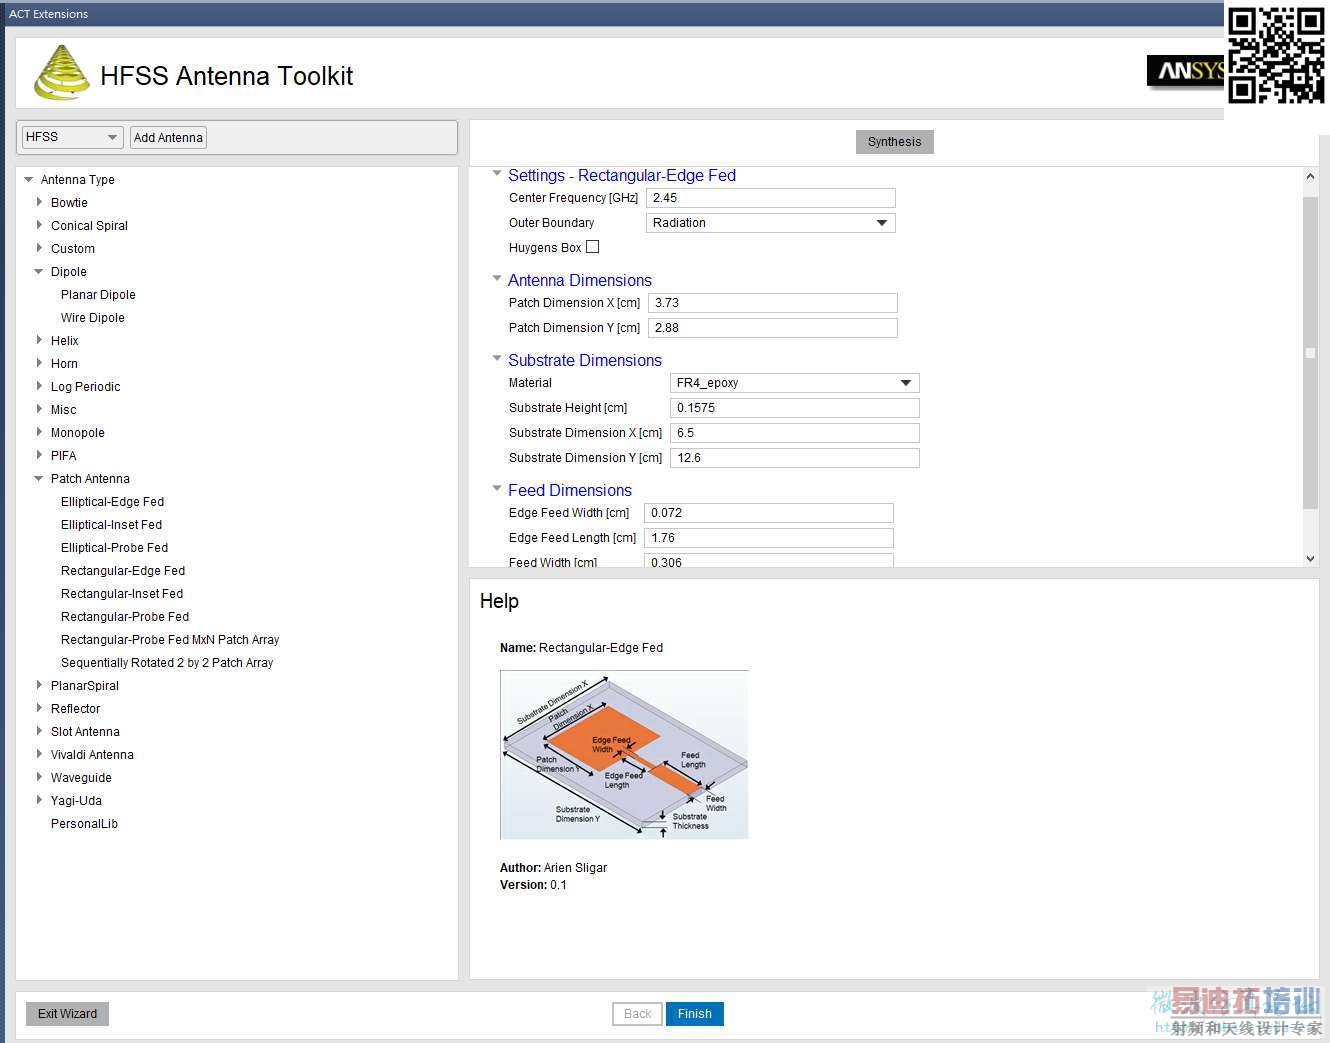Open the substrate Material dropdown
The image size is (1330, 1043).
tap(794, 383)
